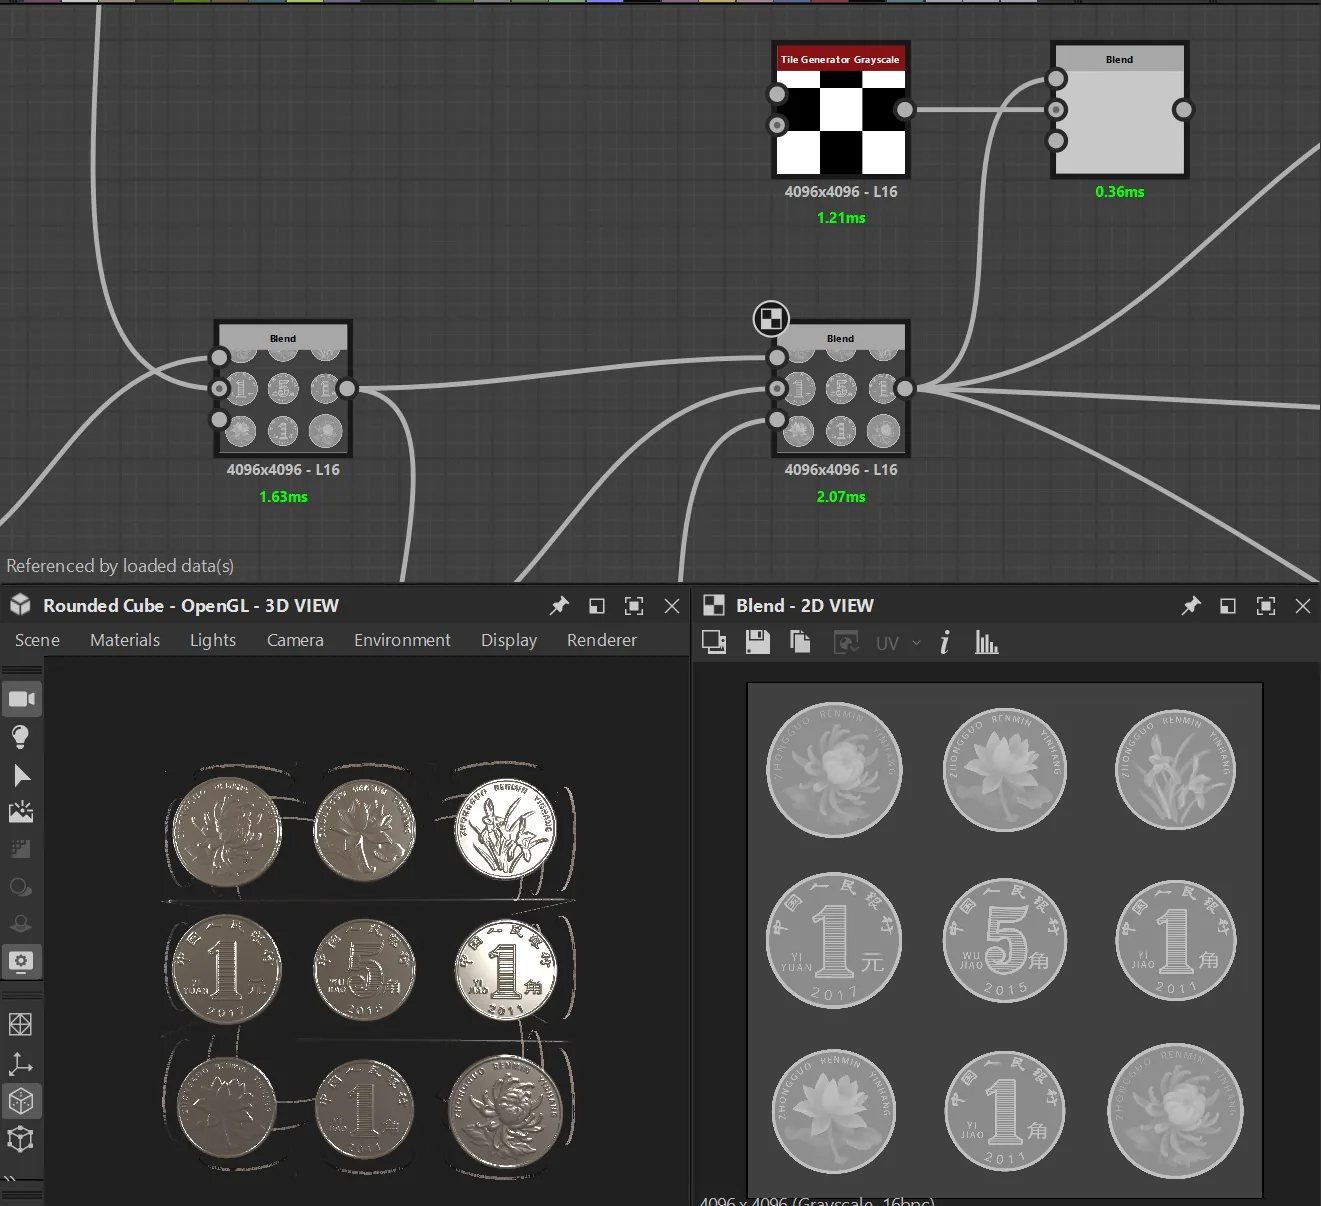Toggle the histogram in 2D view
The image size is (1321, 1206).
click(987, 642)
